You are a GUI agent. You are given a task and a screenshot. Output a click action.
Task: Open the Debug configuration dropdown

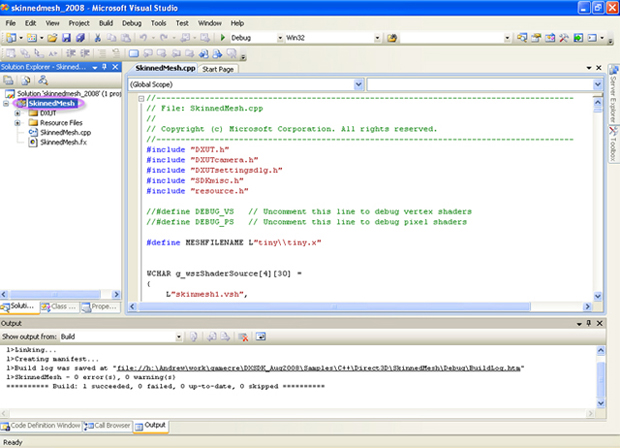point(280,38)
